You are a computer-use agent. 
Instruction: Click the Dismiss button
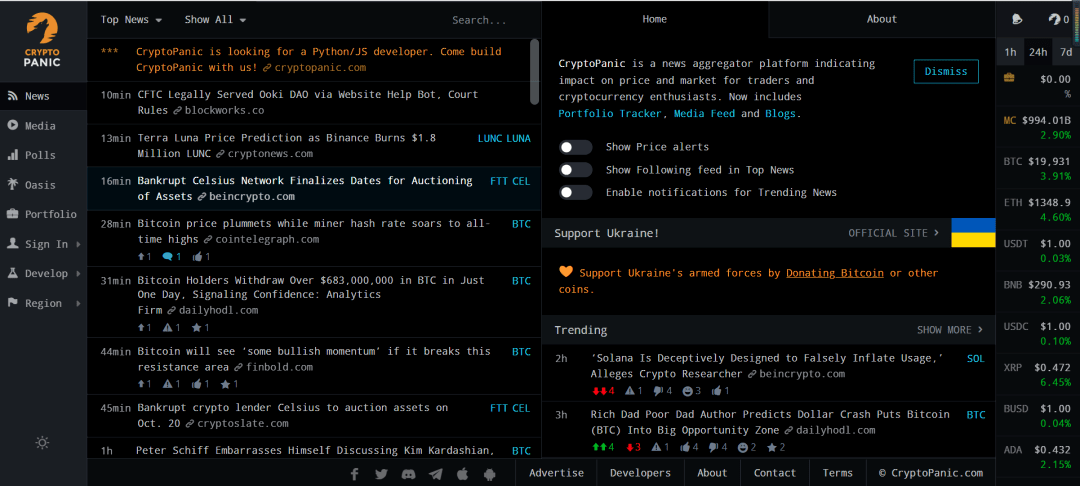[x=946, y=71]
